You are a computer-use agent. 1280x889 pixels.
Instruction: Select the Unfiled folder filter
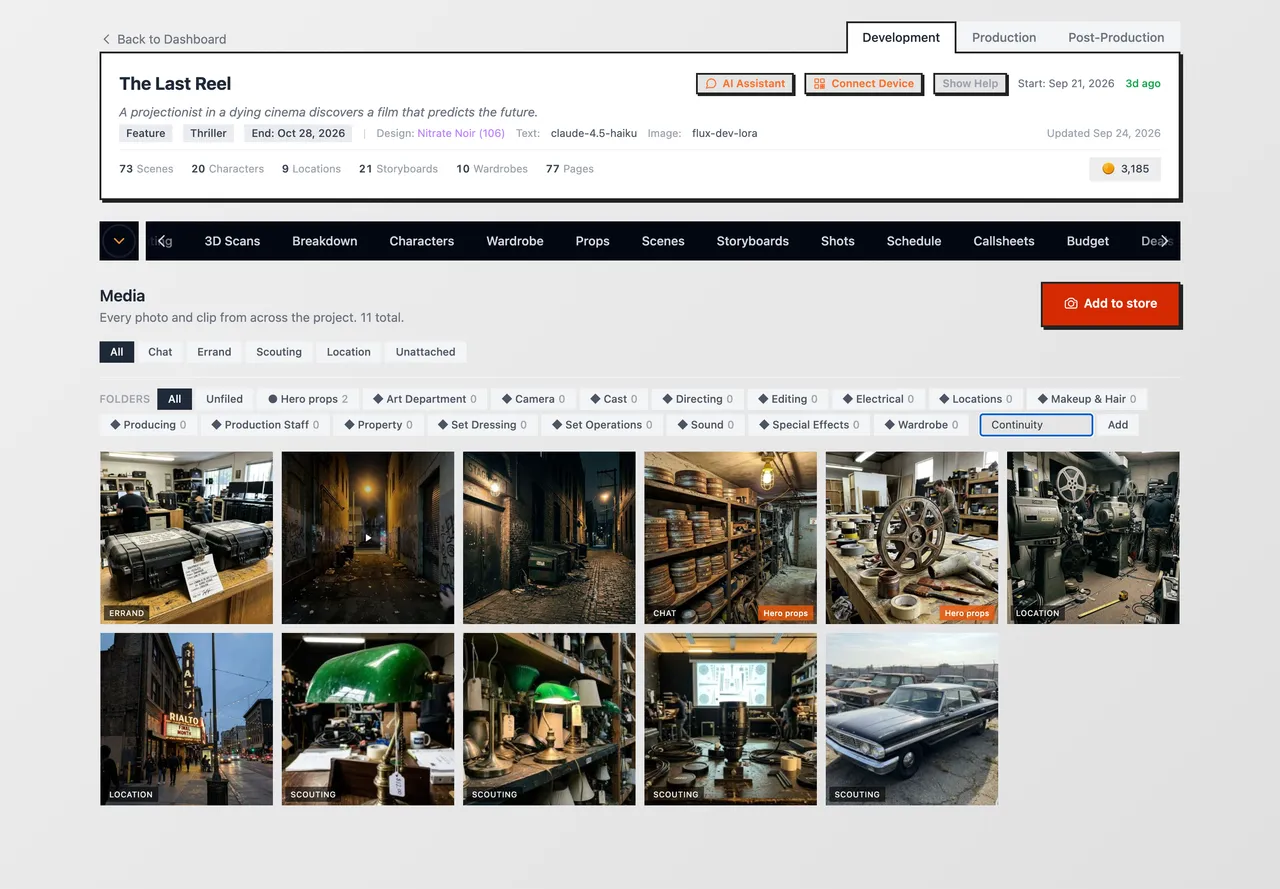click(x=224, y=399)
